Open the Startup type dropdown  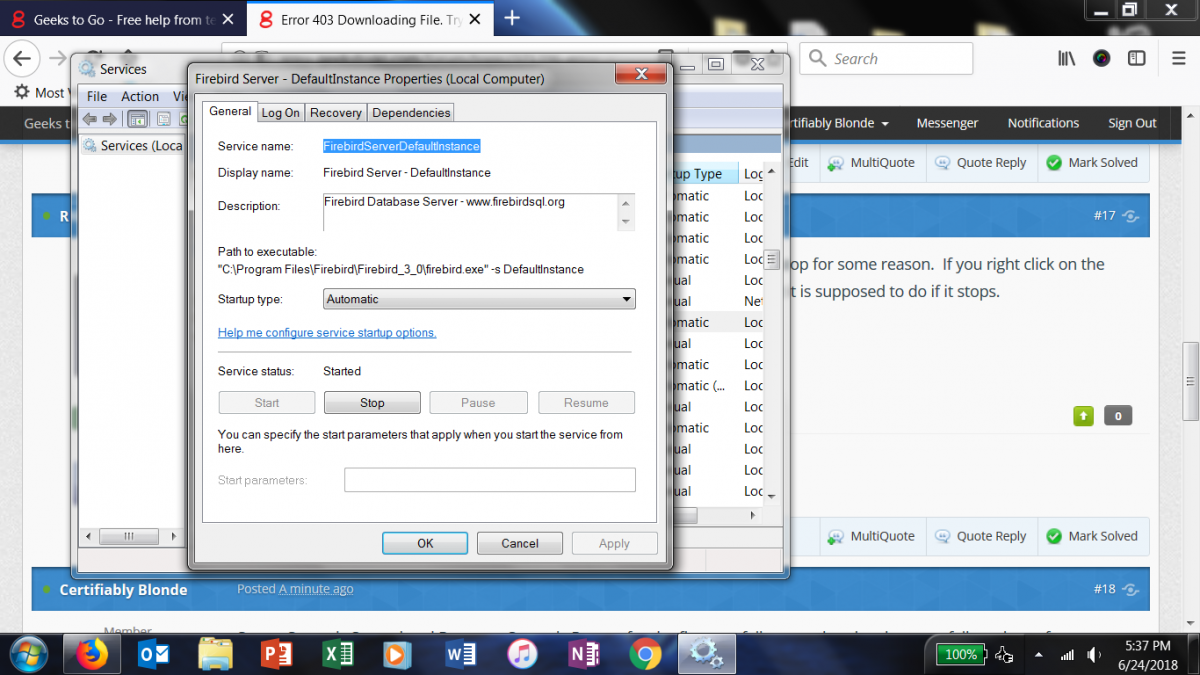pos(480,299)
